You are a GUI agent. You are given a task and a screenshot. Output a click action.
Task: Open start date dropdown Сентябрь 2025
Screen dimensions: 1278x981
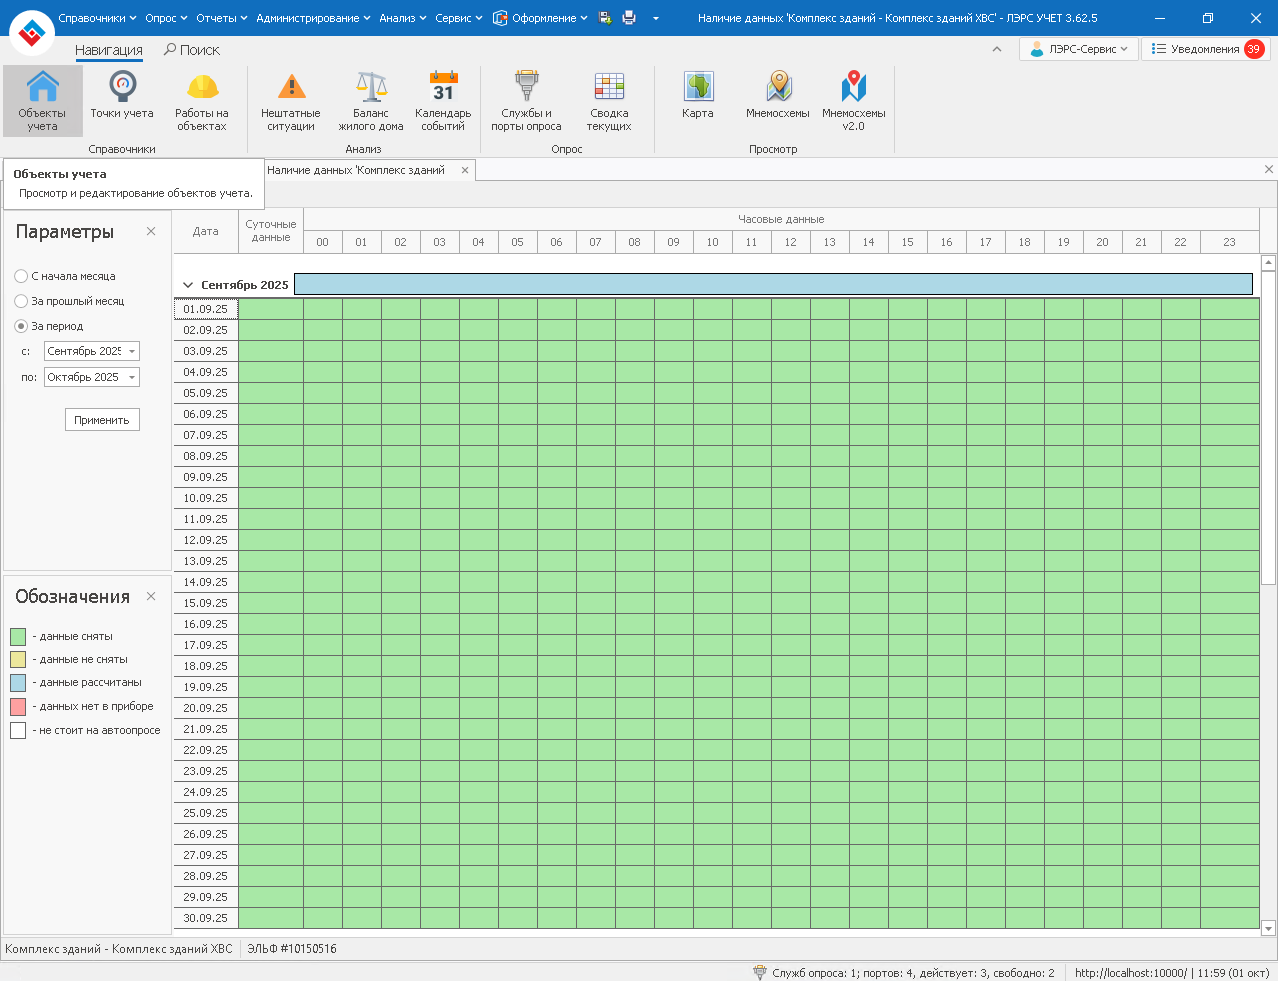[x=132, y=351]
